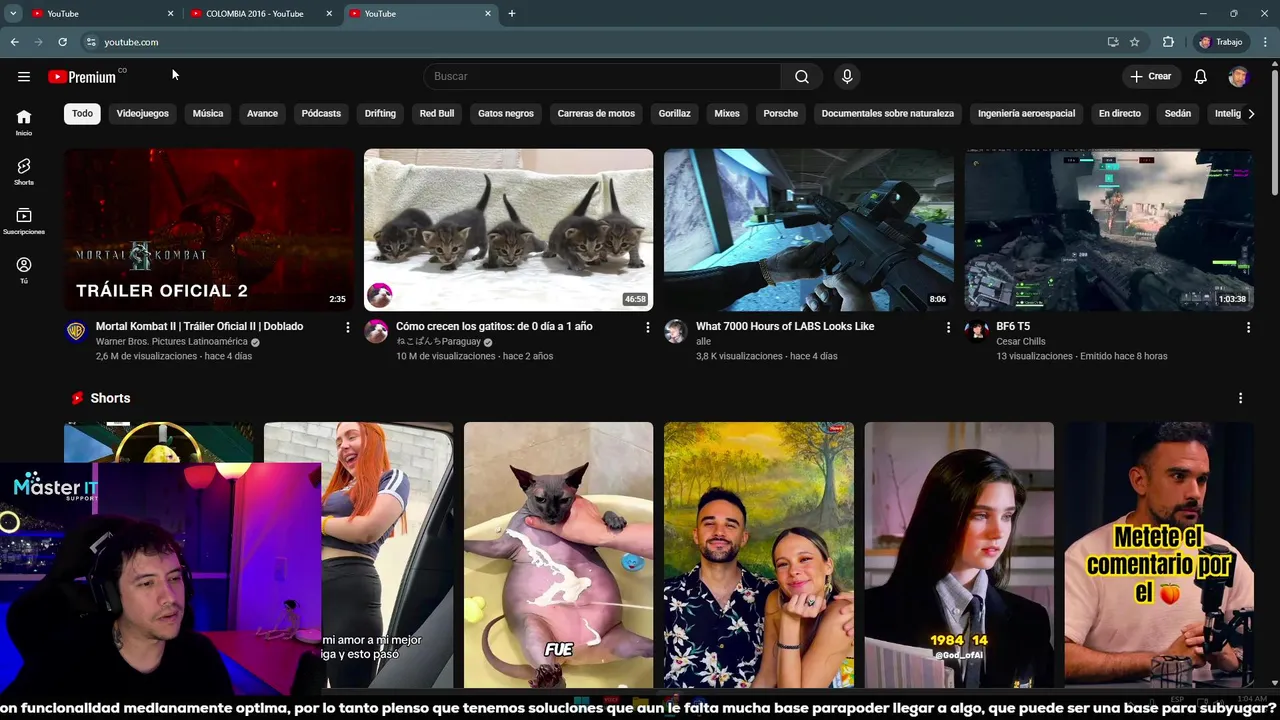Click the YouTube Premium logo
The image size is (1280, 720).
(82, 77)
